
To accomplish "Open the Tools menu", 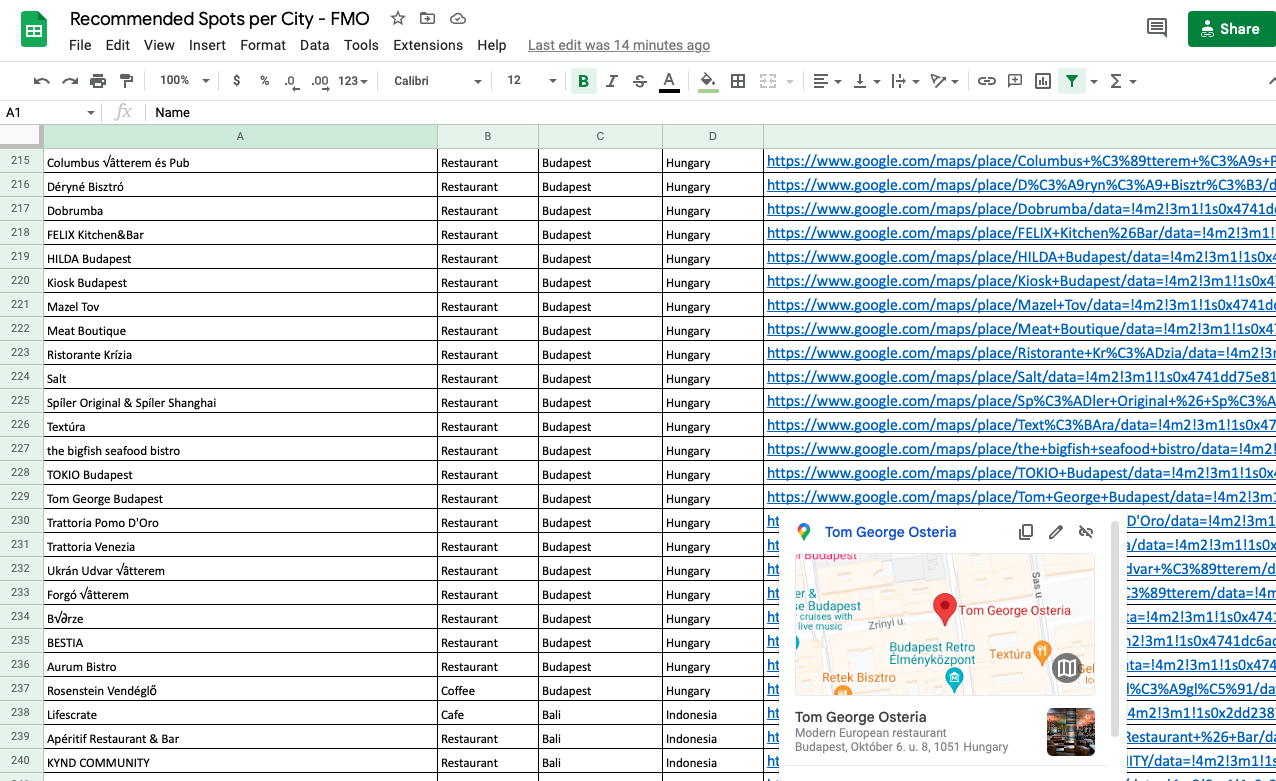I will 361,45.
